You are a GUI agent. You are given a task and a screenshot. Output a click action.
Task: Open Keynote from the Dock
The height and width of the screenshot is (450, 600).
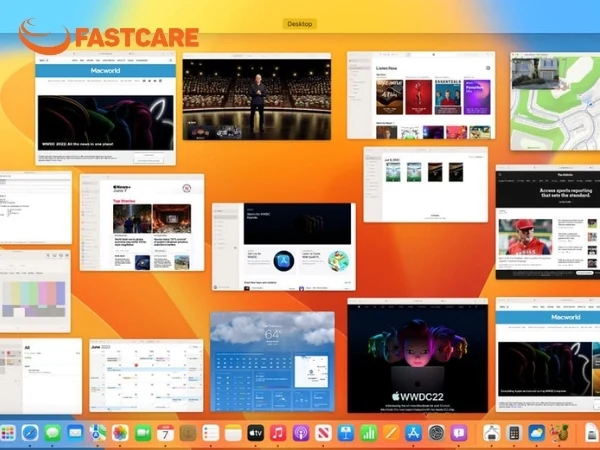(346, 433)
